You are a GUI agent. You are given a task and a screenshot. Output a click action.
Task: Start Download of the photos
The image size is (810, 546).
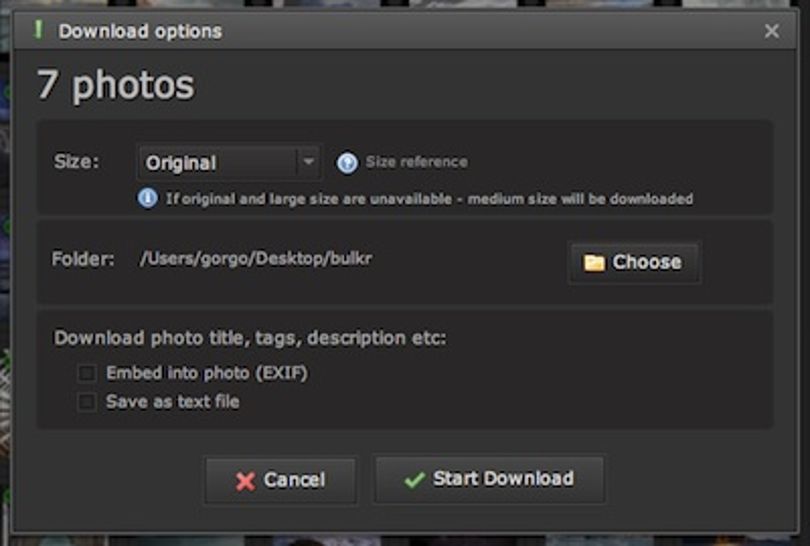pyautogui.click(x=489, y=479)
